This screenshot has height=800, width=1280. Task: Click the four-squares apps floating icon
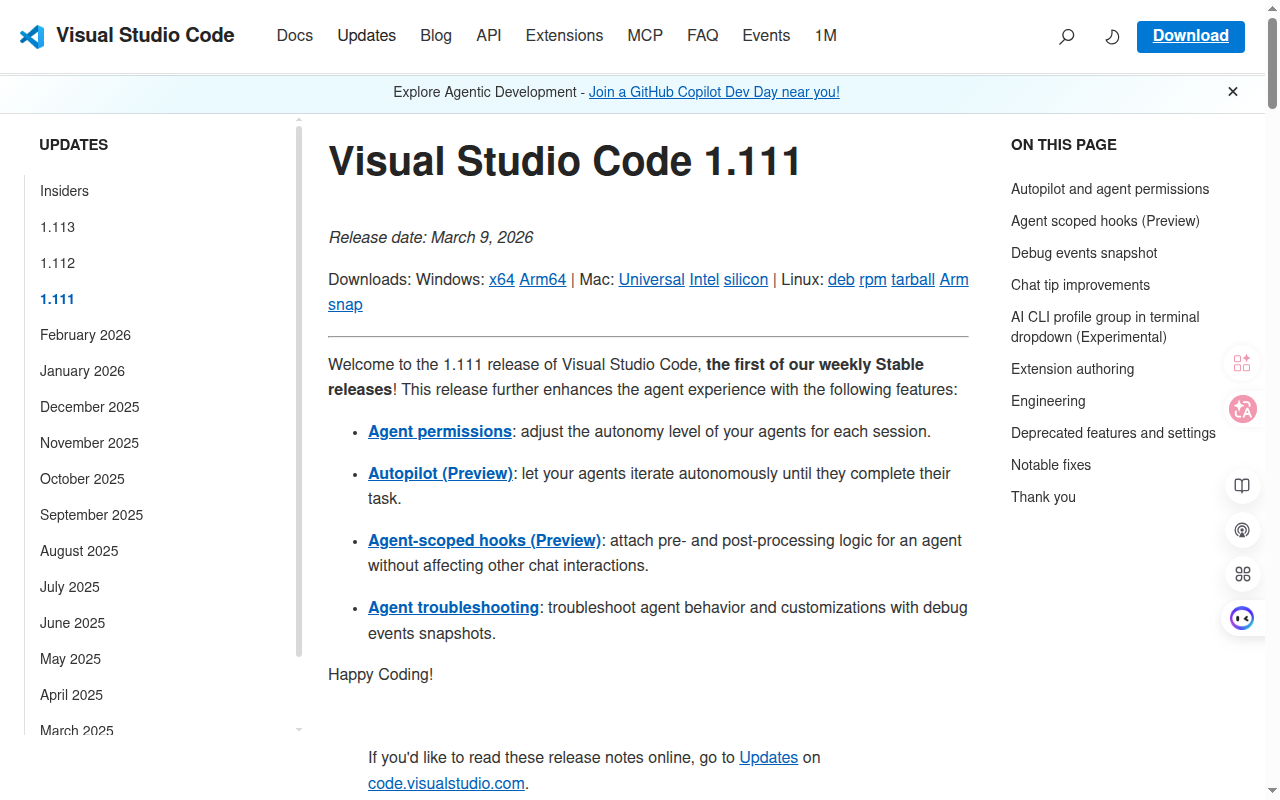point(1242,574)
